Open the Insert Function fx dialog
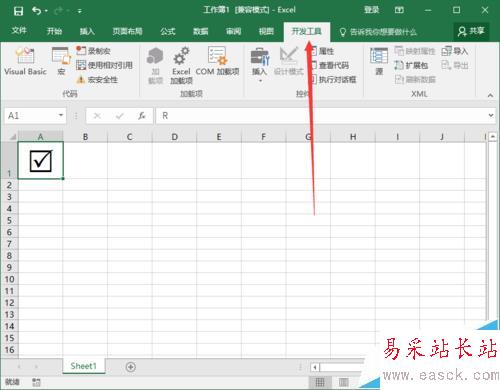Screen dimensions: 500x390 coord(142,116)
